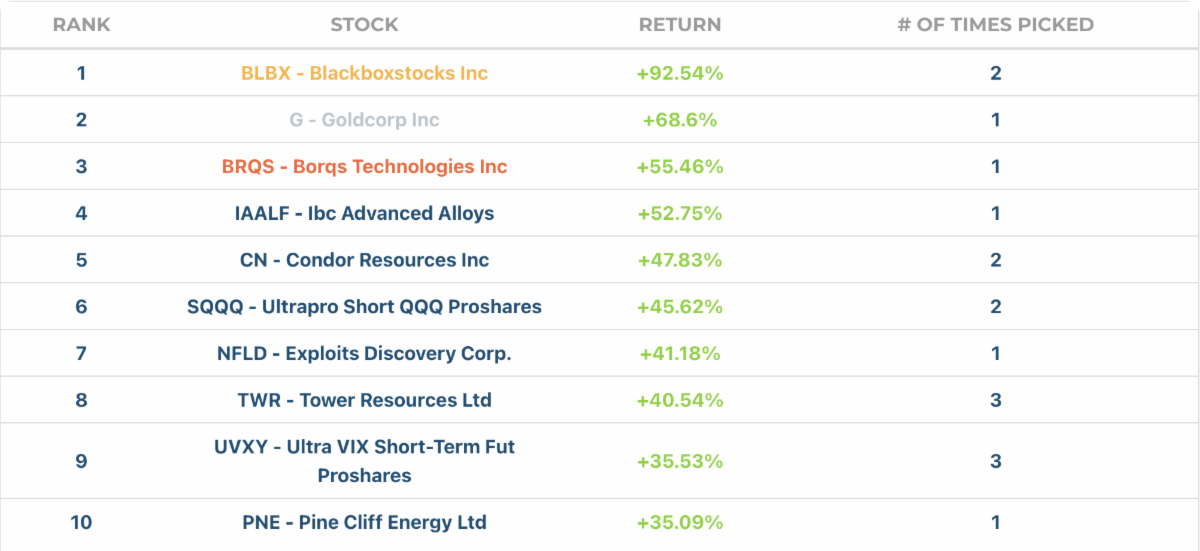Open CN - Condor Resources Inc
The width and height of the screenshot is (1200, 551).
tap(364, 260)
